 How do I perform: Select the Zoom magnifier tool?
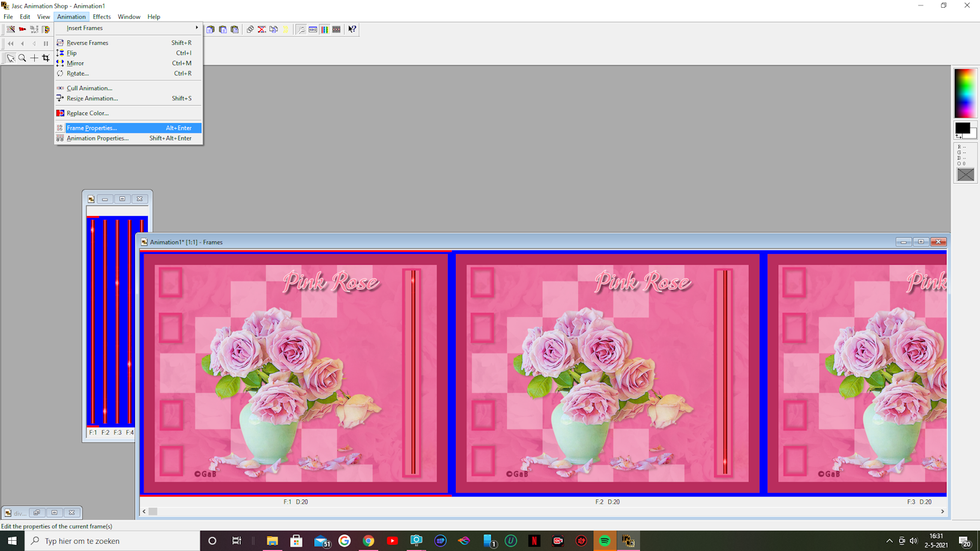[22, 58]
